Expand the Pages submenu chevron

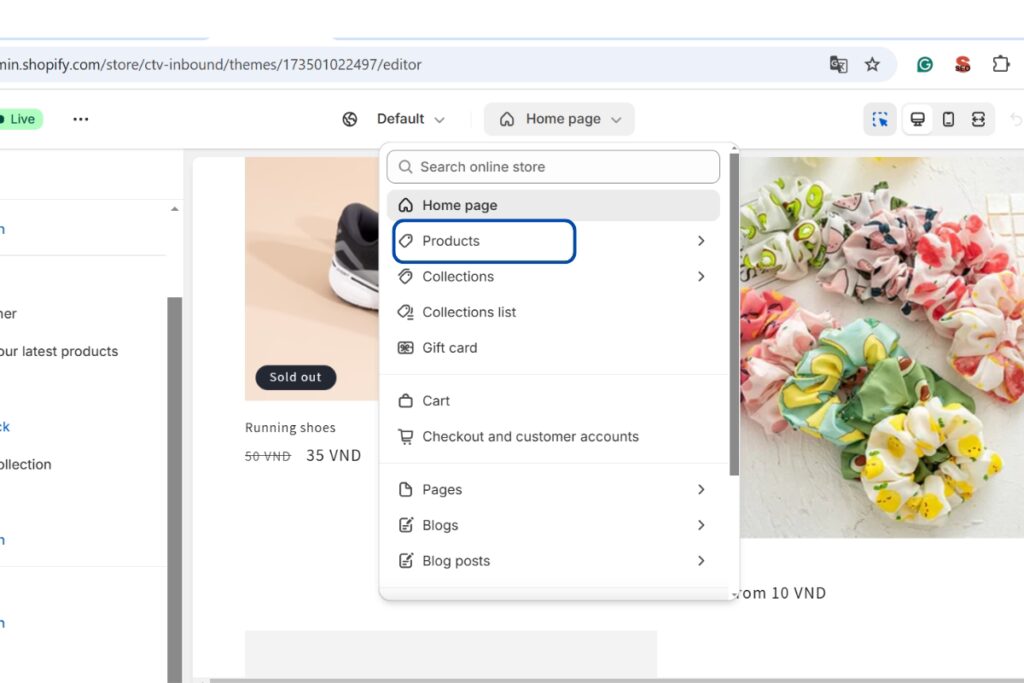point(701,489)
